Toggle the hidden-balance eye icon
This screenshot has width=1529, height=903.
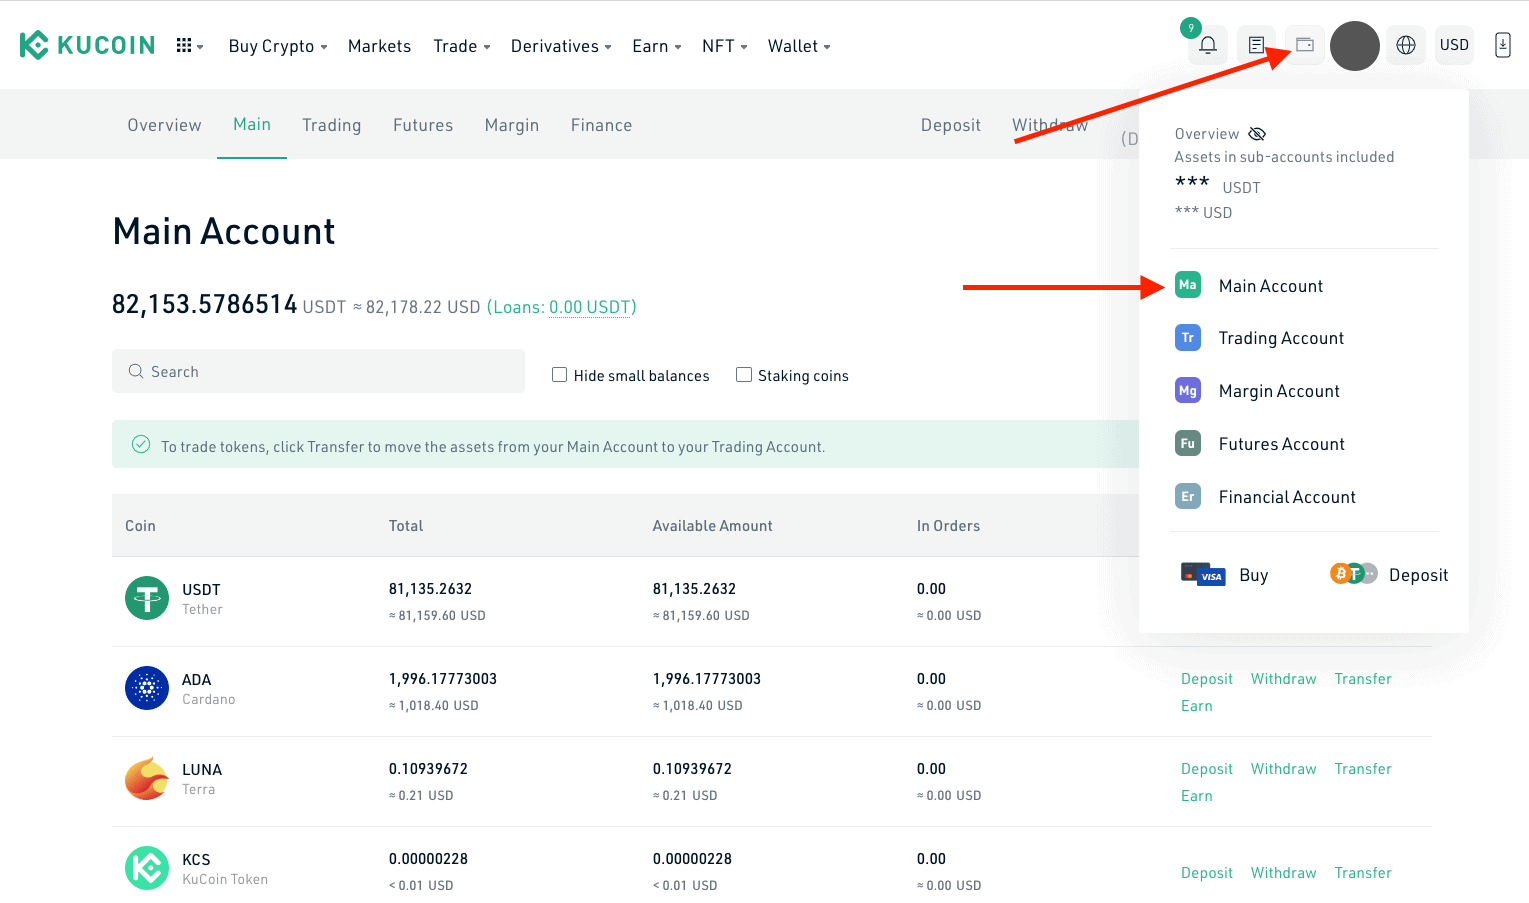1257,134
